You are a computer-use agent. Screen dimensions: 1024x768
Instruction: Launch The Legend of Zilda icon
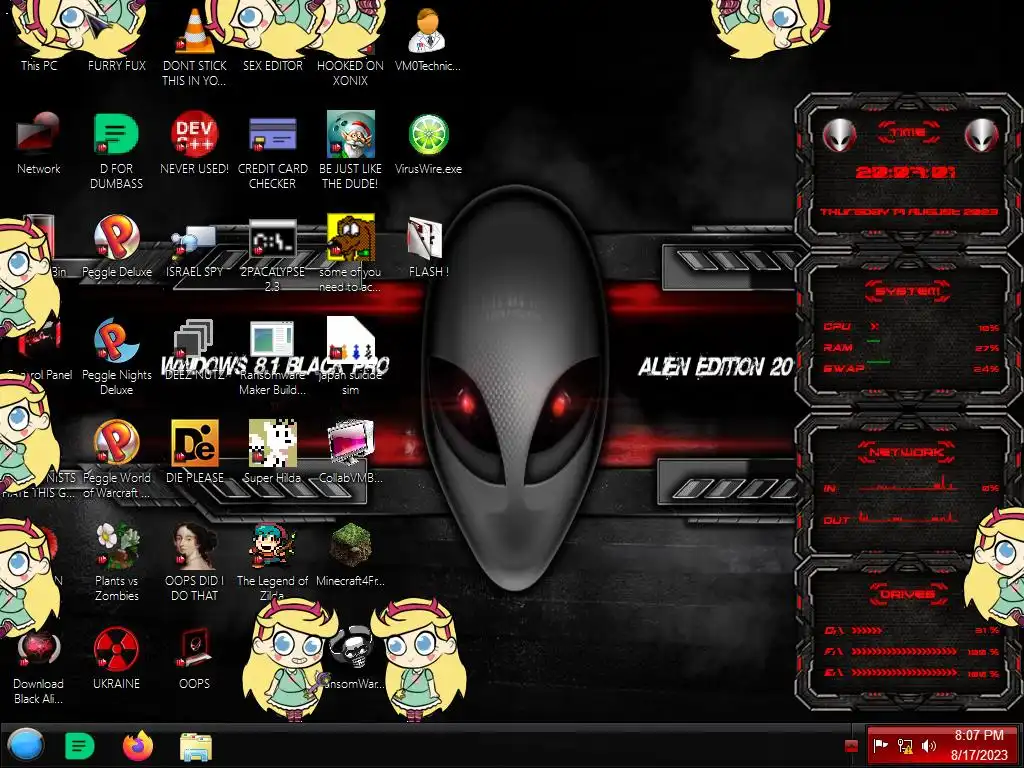(272, 546)
